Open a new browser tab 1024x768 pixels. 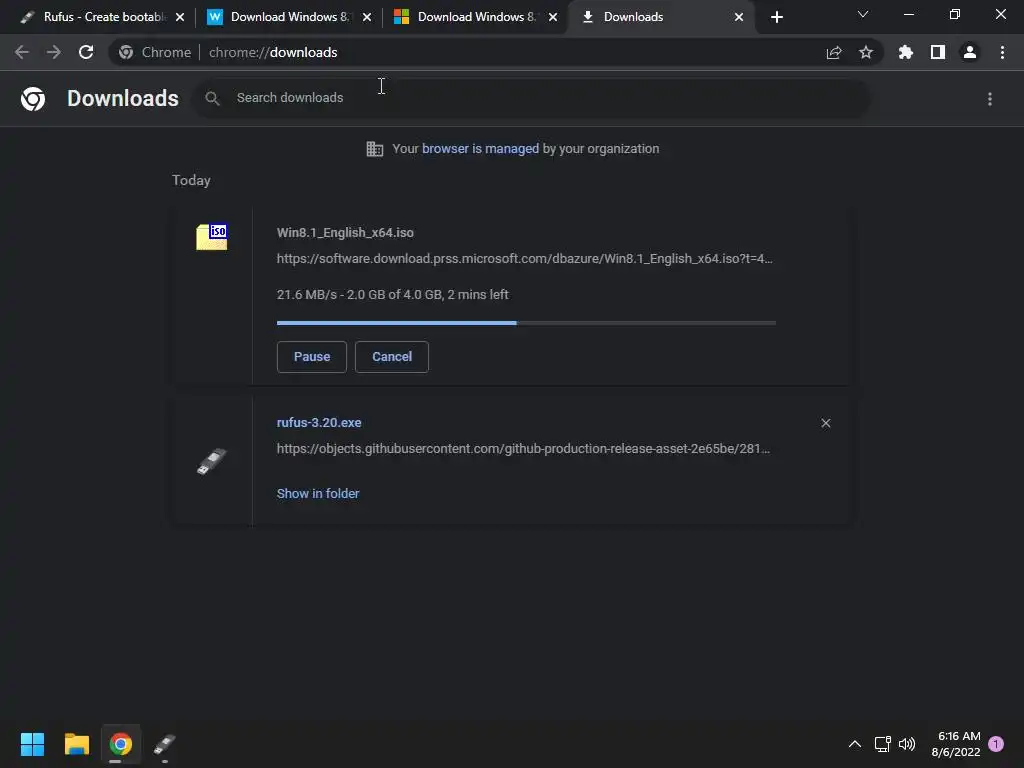click(776, 17)
